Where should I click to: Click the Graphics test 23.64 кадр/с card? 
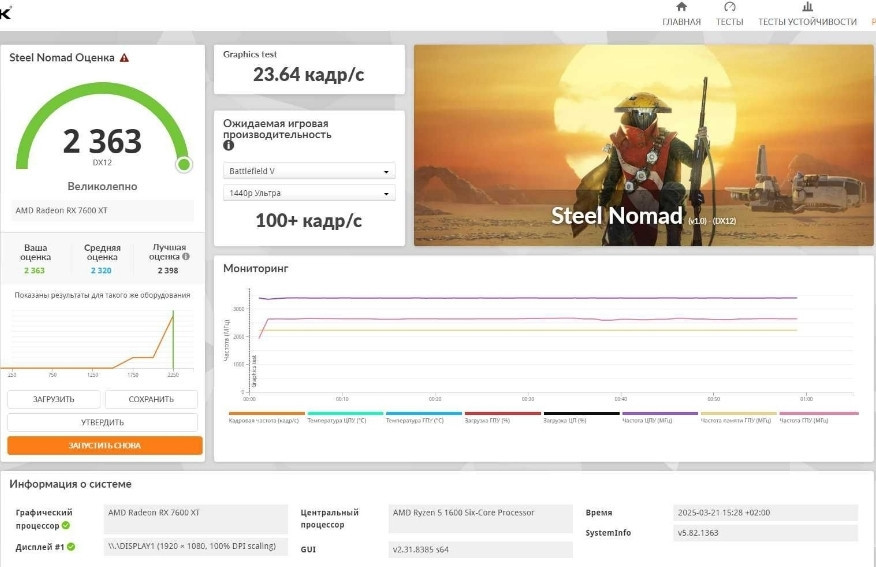click(x=309, y=69)
